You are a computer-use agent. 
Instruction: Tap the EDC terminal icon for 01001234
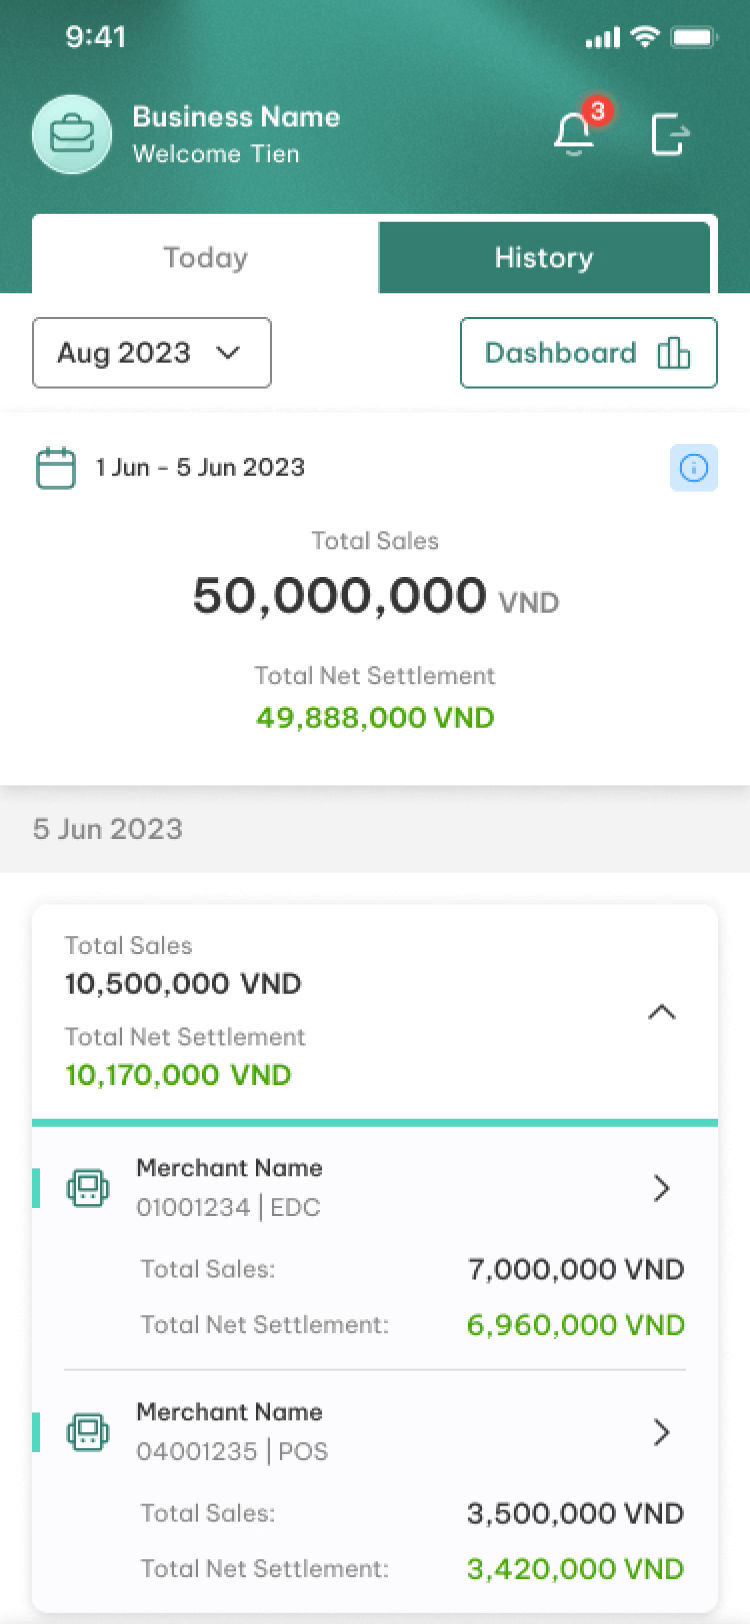click(x=88, y=1188)
